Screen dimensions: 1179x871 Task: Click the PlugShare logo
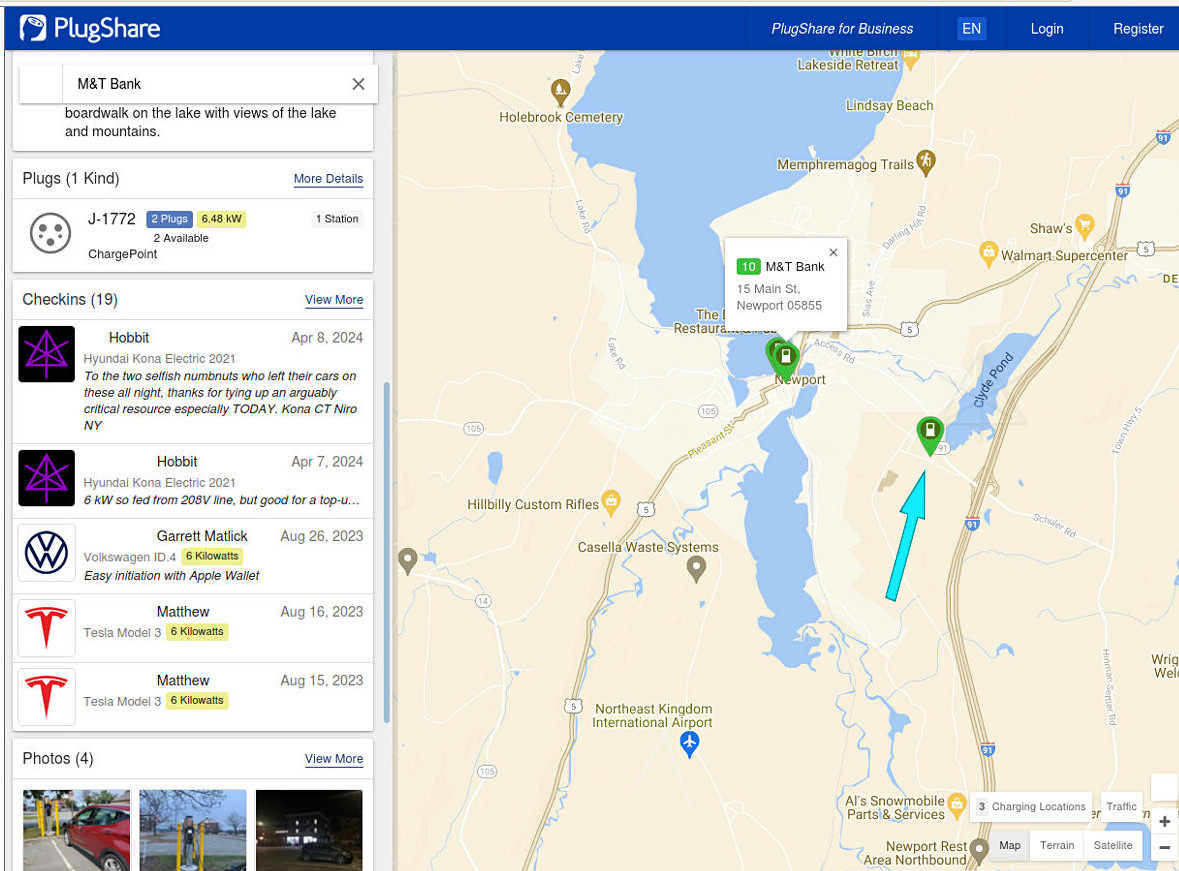coord(90,28)
